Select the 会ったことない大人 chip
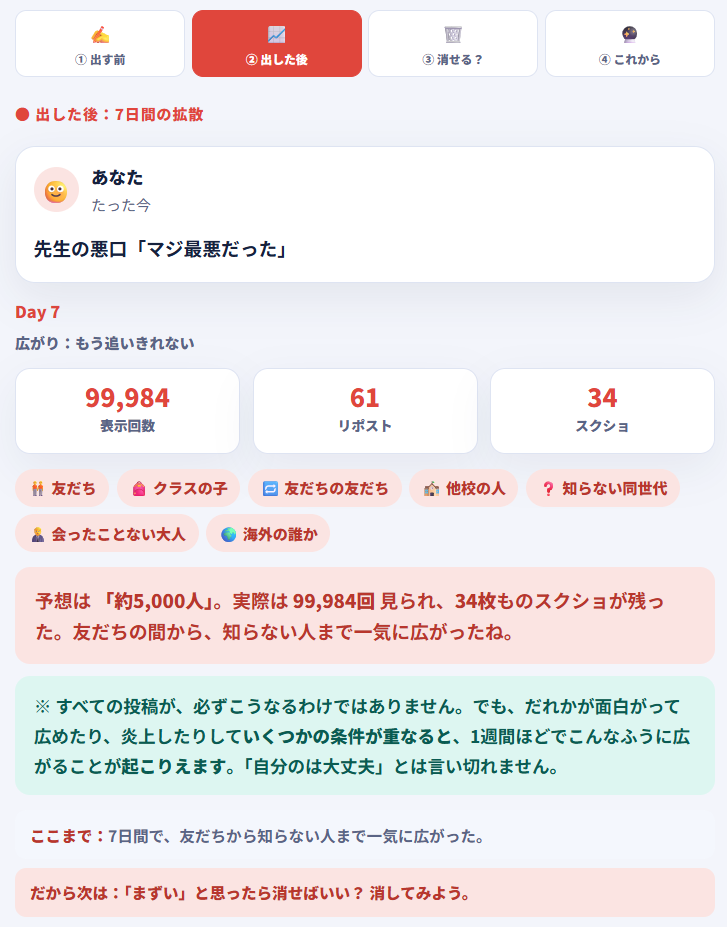This screenshot has width=727, height=927. 107,534
